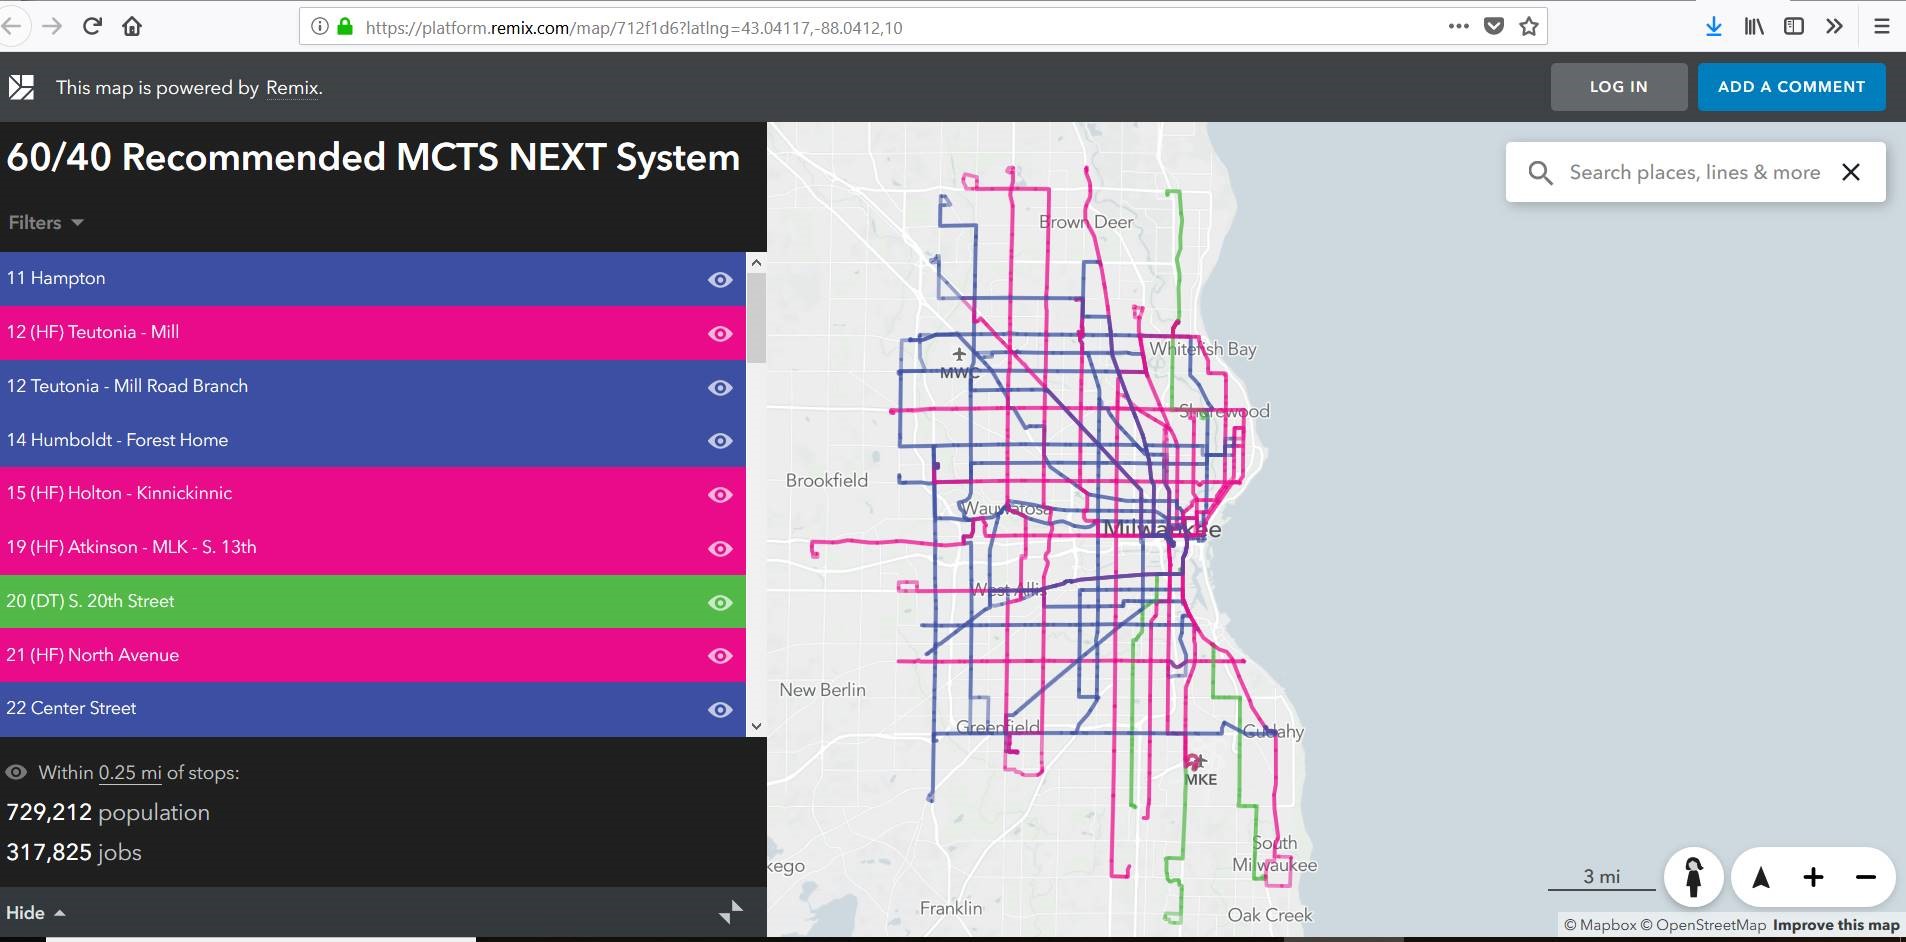Hide the 22 Center Street line
The width and height of the screenshot is (1906, 942).
point(720,710)
